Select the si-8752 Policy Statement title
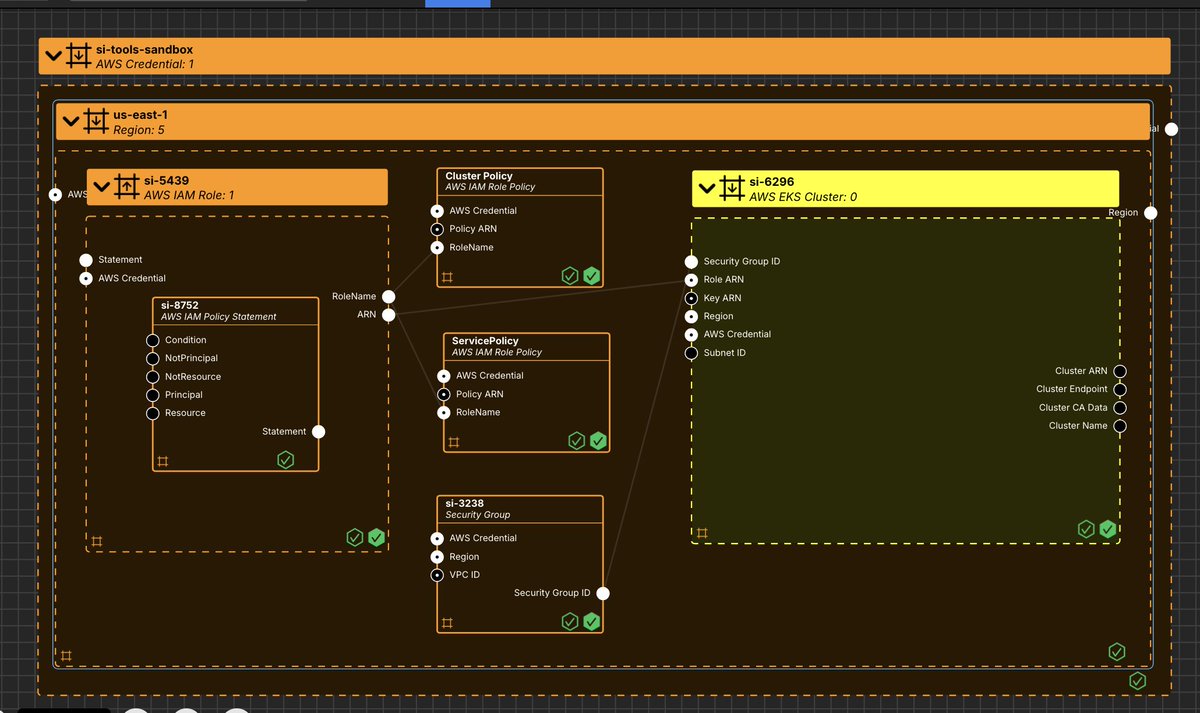The image size is (1200, 713). 180,305
